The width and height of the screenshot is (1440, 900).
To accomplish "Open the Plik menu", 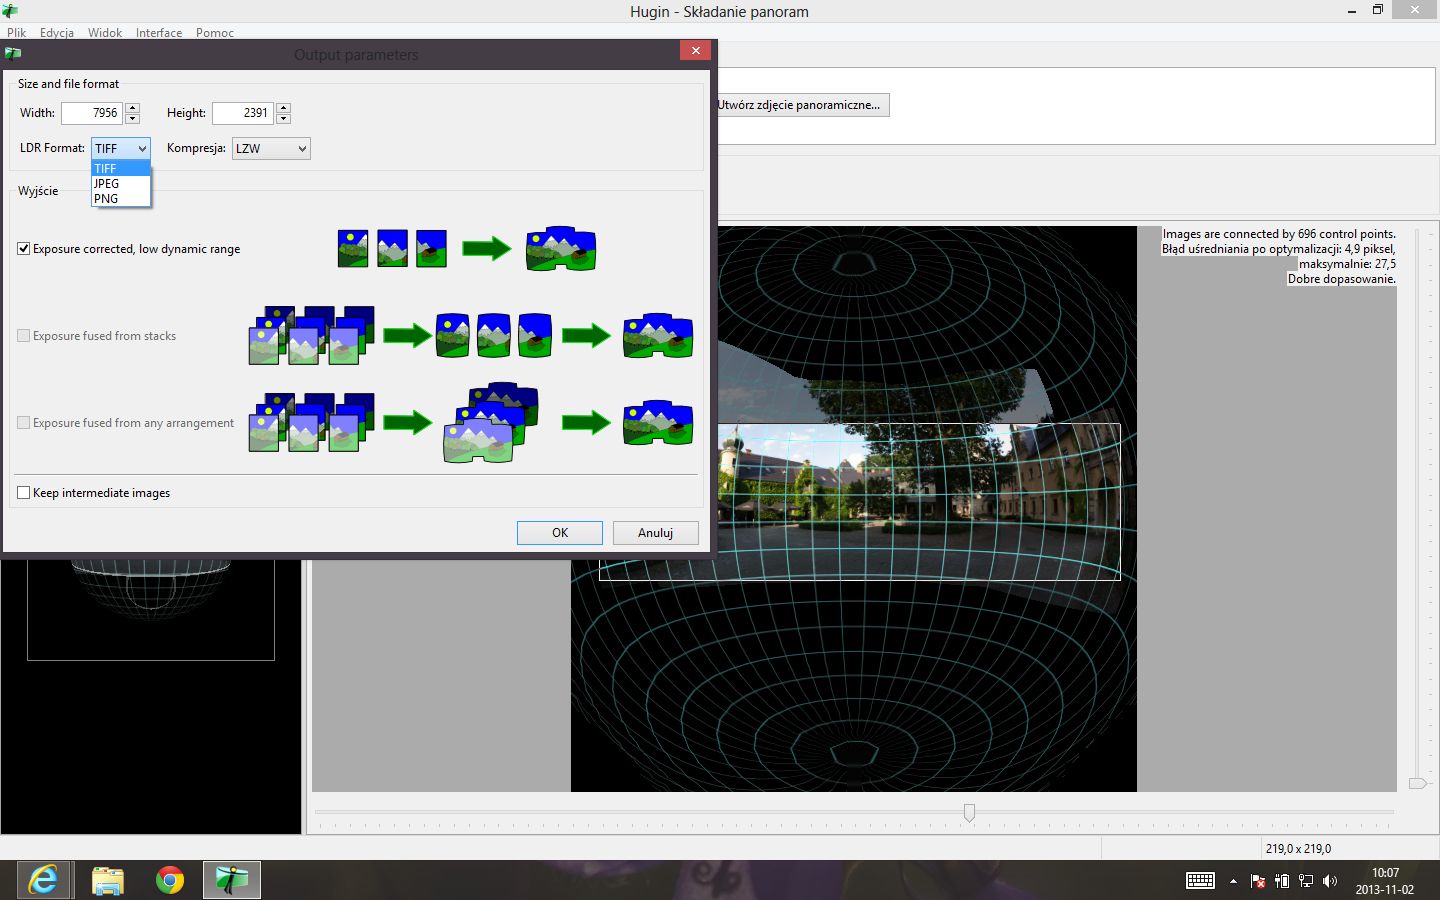I will tap(16, 33).
